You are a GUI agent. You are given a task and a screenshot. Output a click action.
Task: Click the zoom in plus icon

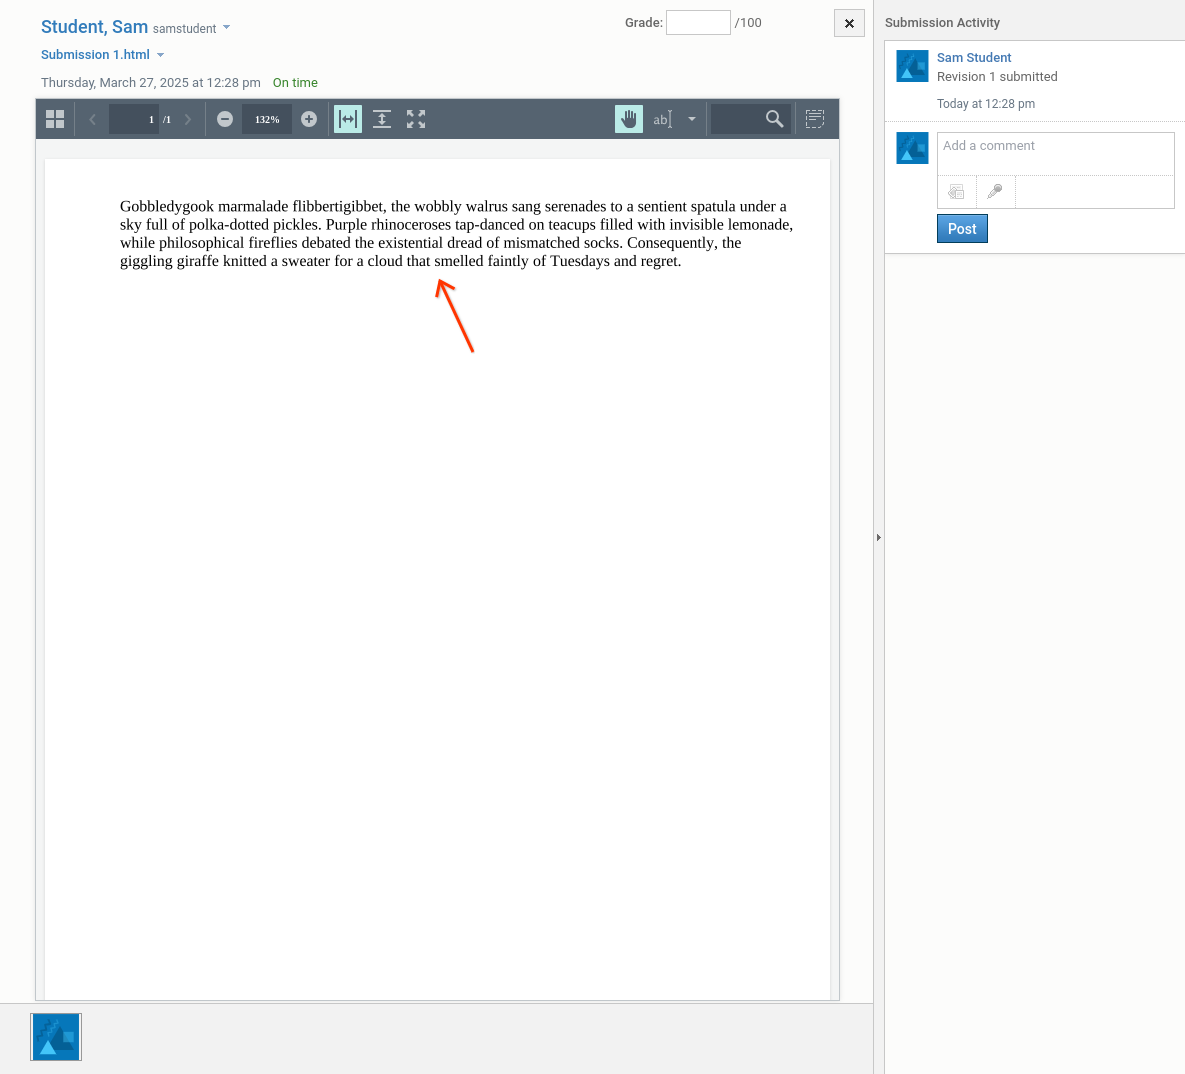309,119
